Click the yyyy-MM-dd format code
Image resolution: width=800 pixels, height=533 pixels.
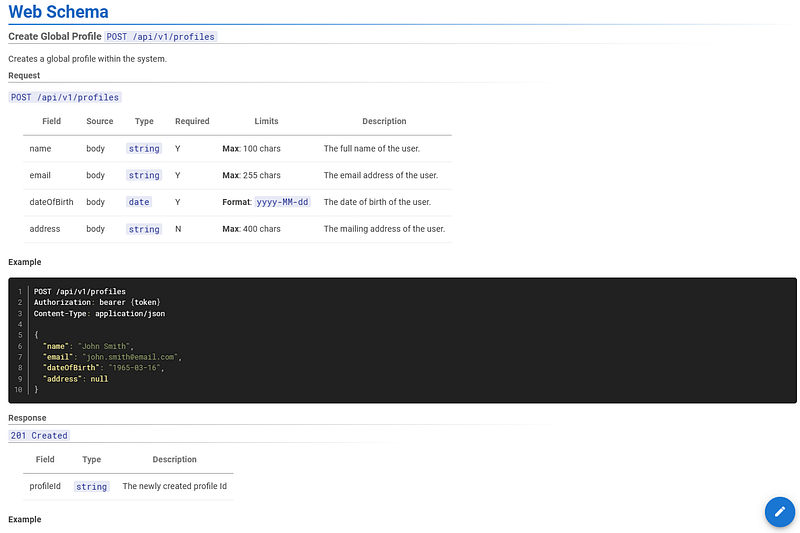[x=282, y=202]
